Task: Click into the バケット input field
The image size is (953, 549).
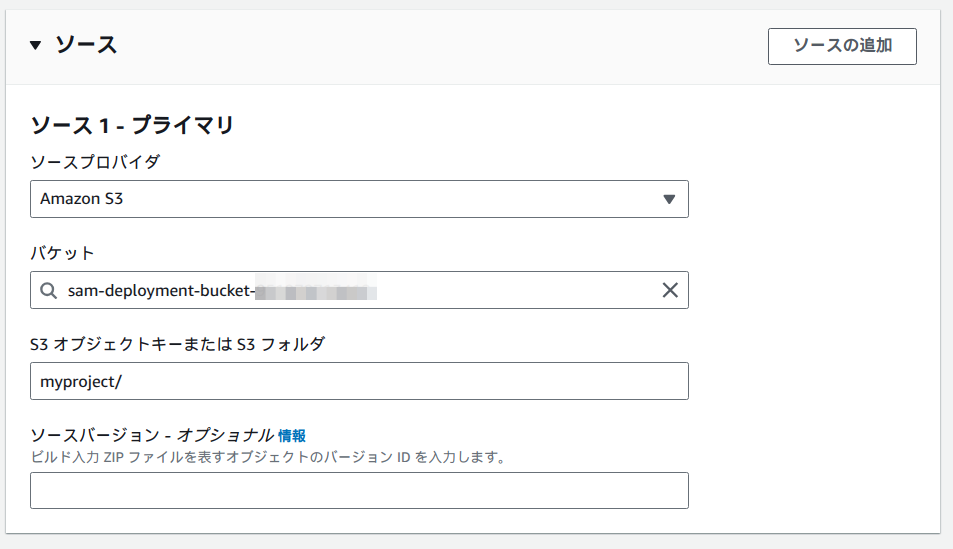Action: (359, 290)
